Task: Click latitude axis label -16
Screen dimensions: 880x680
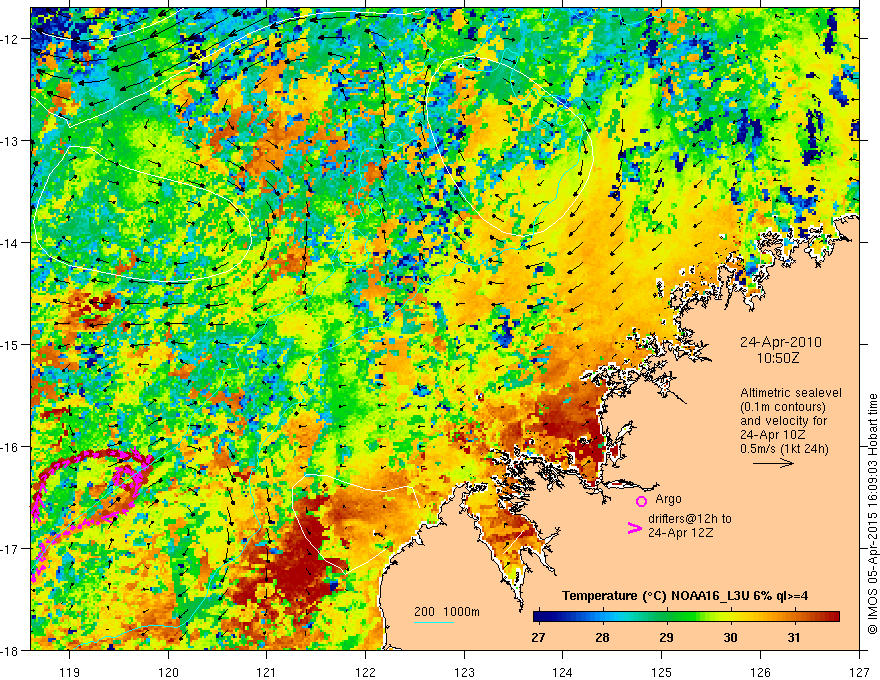Action: click(10, 447)
